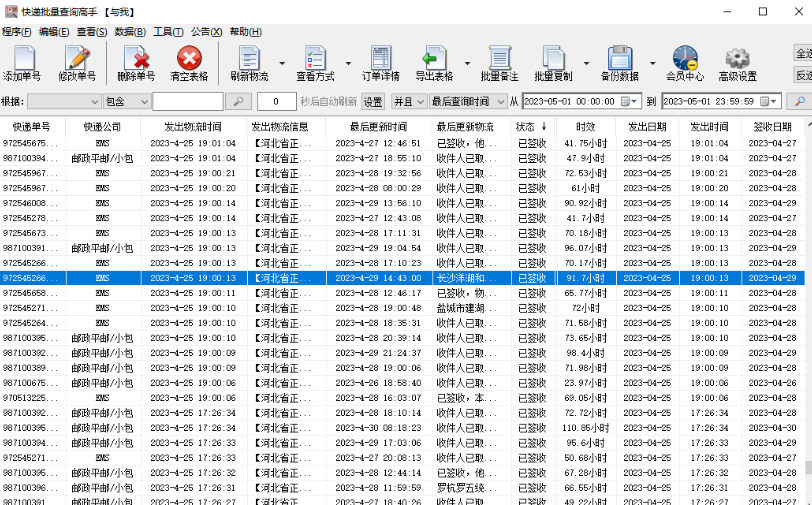This screenshot has height=505, width=812.
Task: Open the 包含 condition dropdown
Action: (x=126, y=102)
